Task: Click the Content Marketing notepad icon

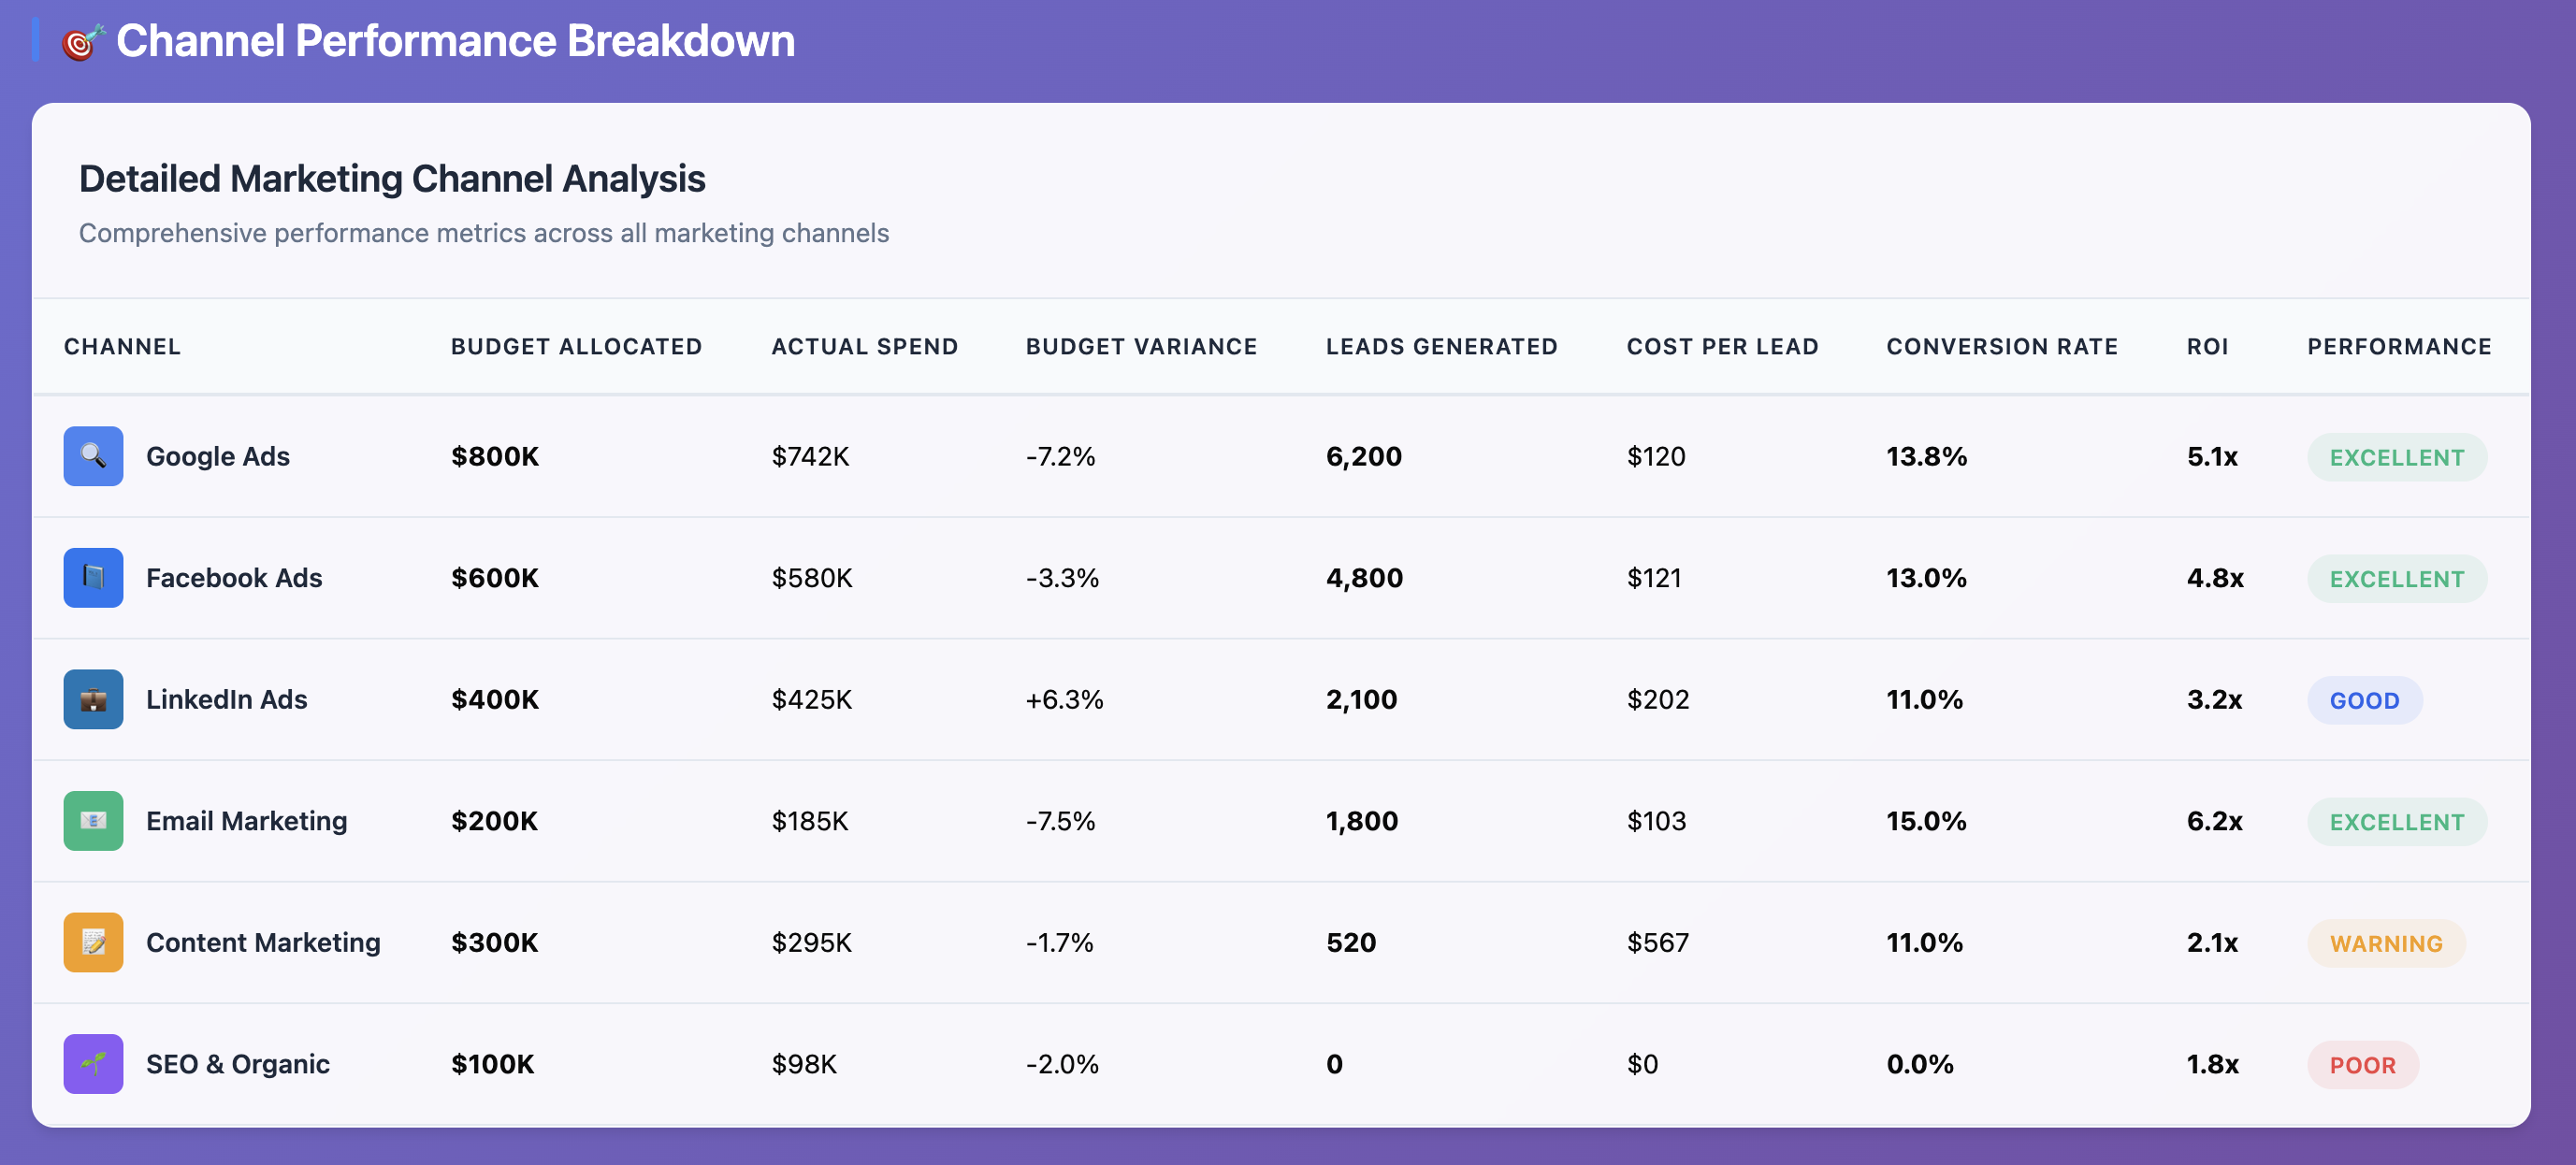Action: [x=93, y=942]
